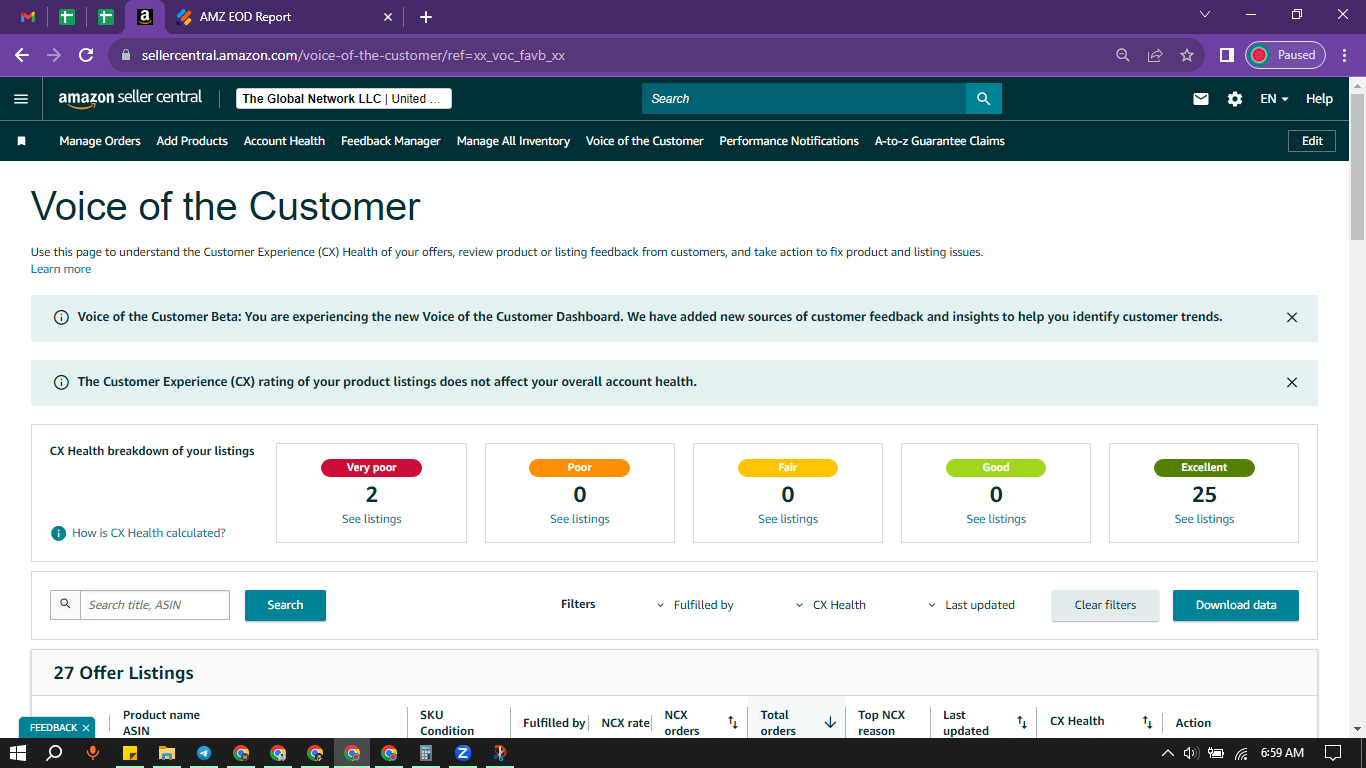This screenshot has height=768, width=1366.
Task: Switch to the AMZ EOD Report tab
Action: (x=285, y=17)
